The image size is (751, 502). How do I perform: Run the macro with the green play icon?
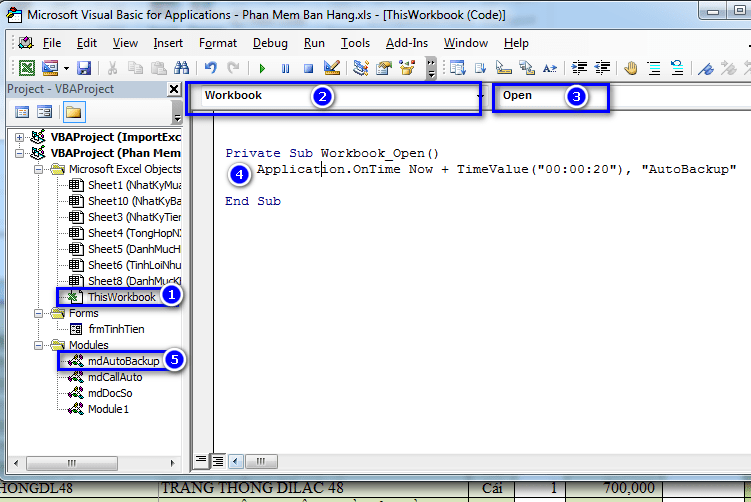coord(262,68)
